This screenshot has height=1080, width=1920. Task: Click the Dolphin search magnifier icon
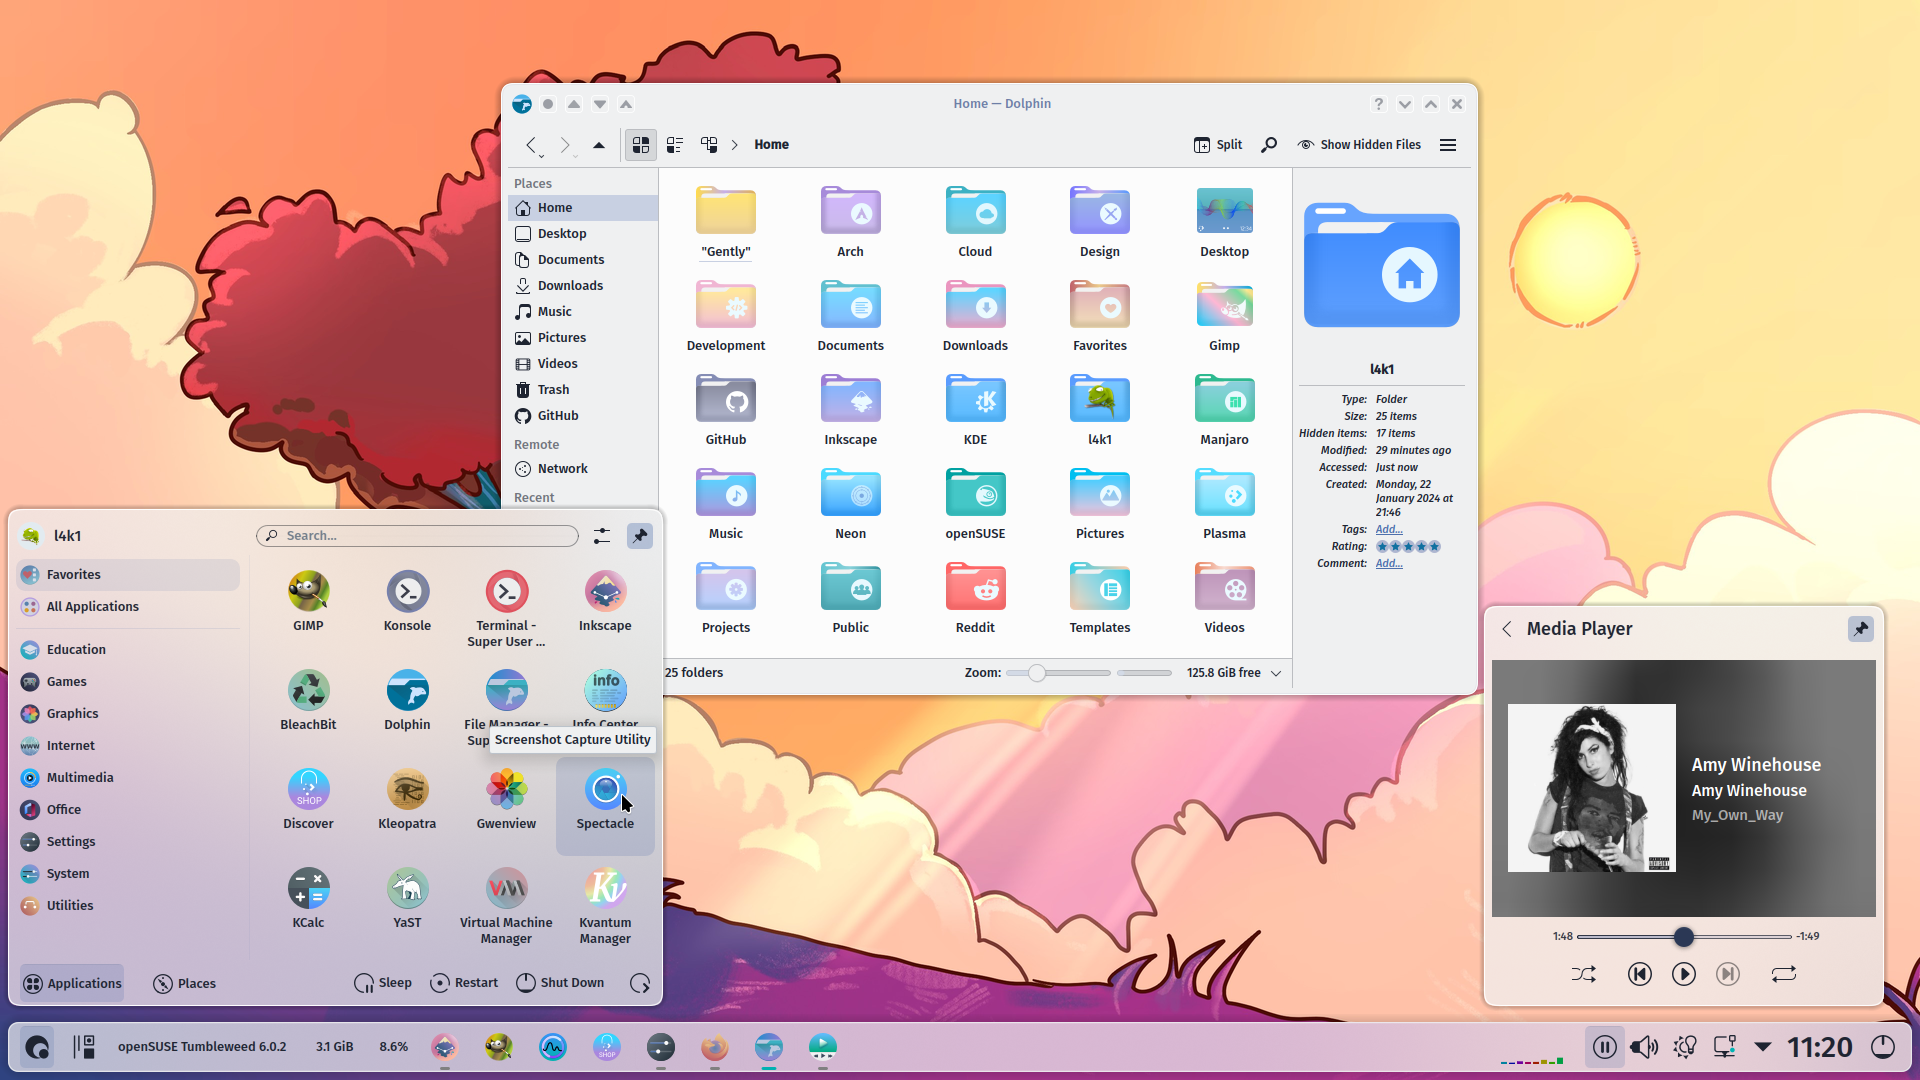[1269, 145]
